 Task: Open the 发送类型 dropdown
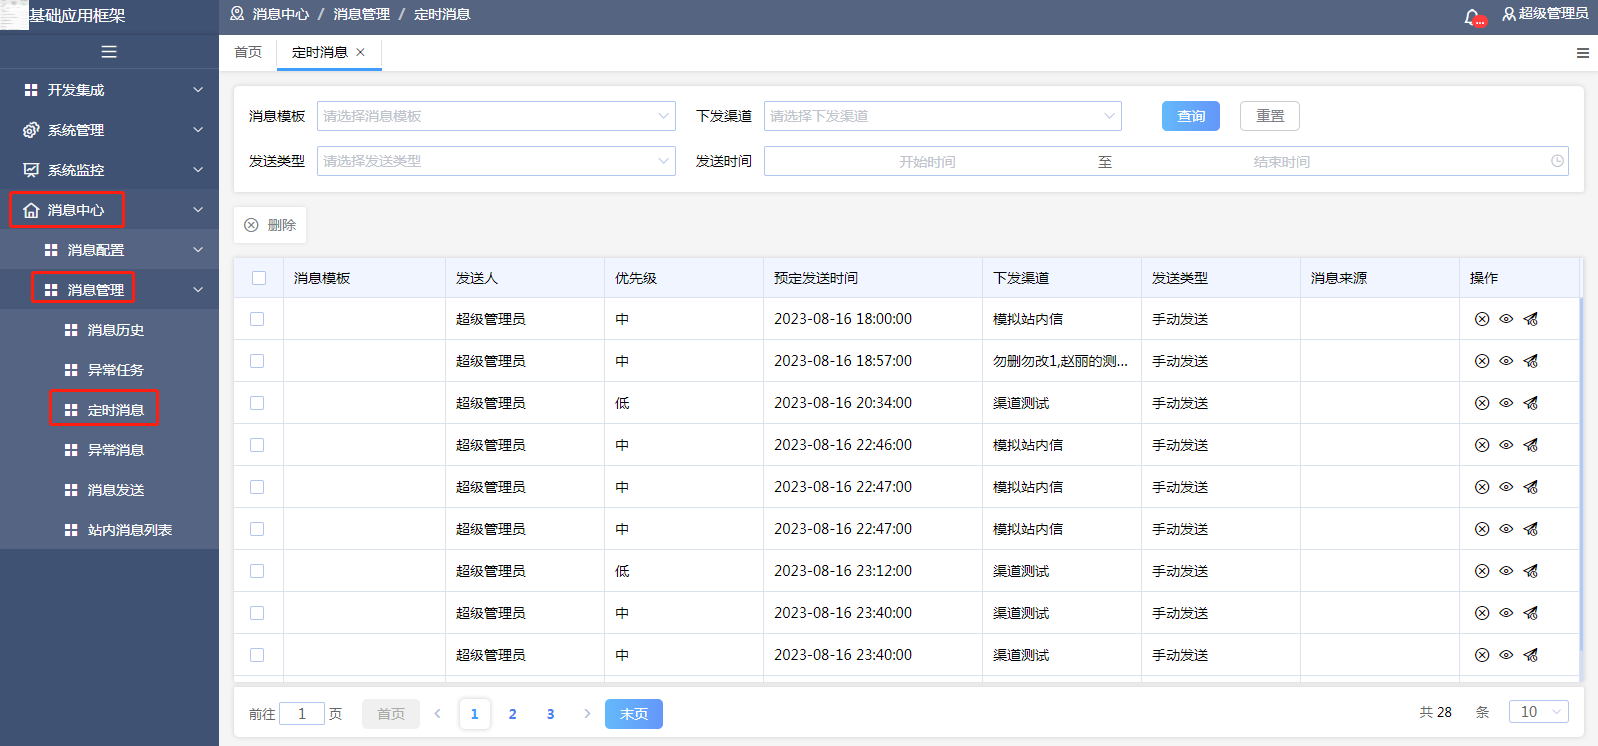click(496, 161)
